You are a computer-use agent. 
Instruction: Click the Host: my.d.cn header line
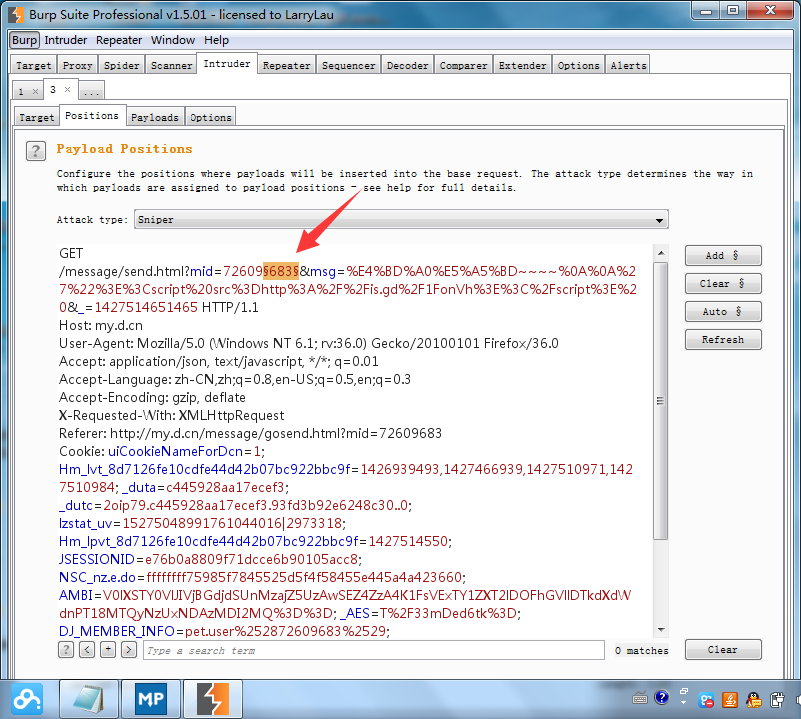(101, 326)
